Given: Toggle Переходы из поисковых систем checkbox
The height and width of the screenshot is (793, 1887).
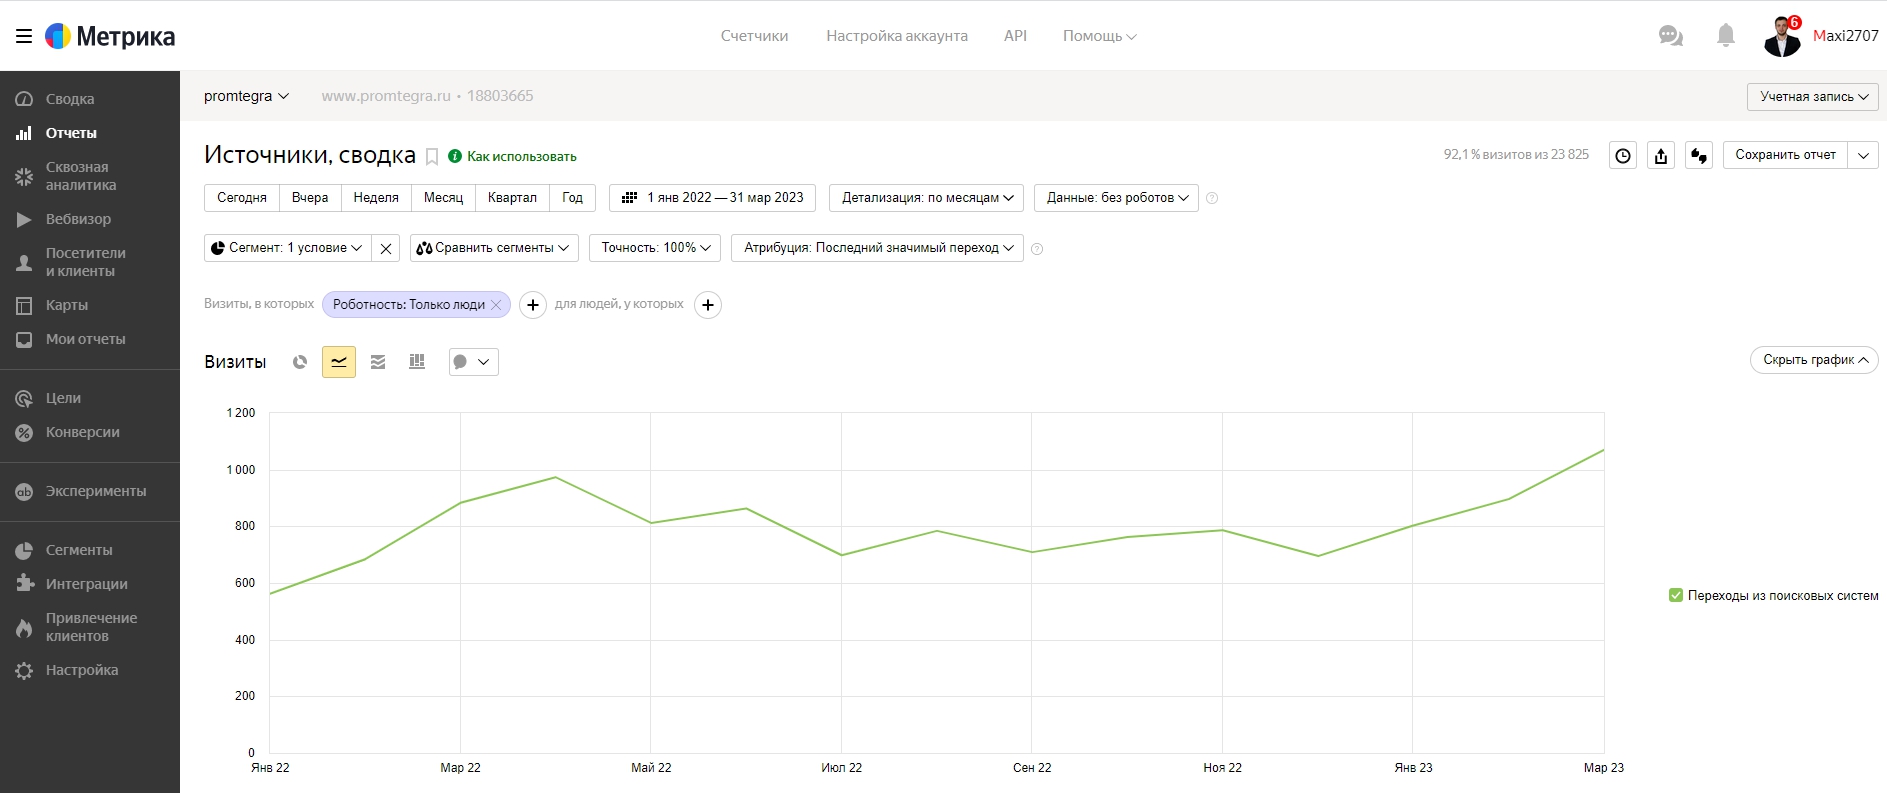Looking at the screenshot, I should point(1676,595).
